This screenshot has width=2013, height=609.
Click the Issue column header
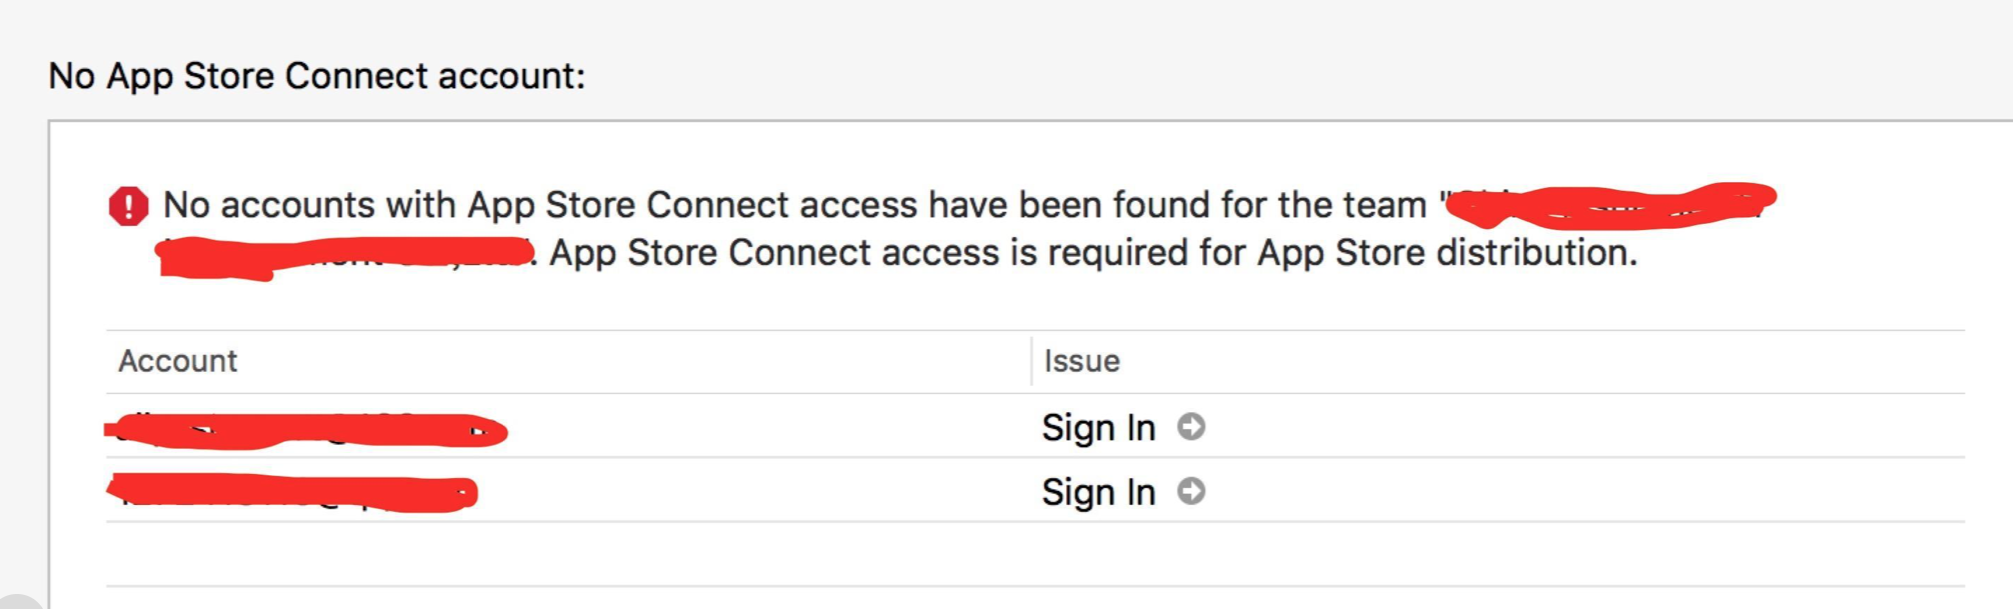coord(1080,361)
